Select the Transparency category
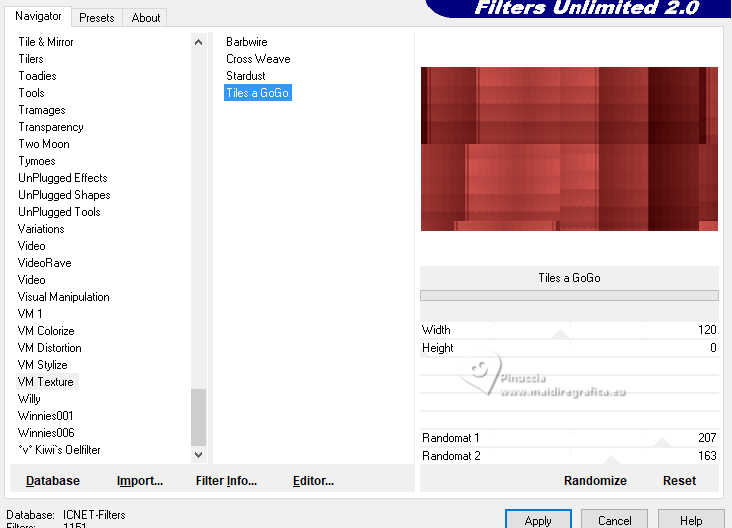 click(51, 127)
